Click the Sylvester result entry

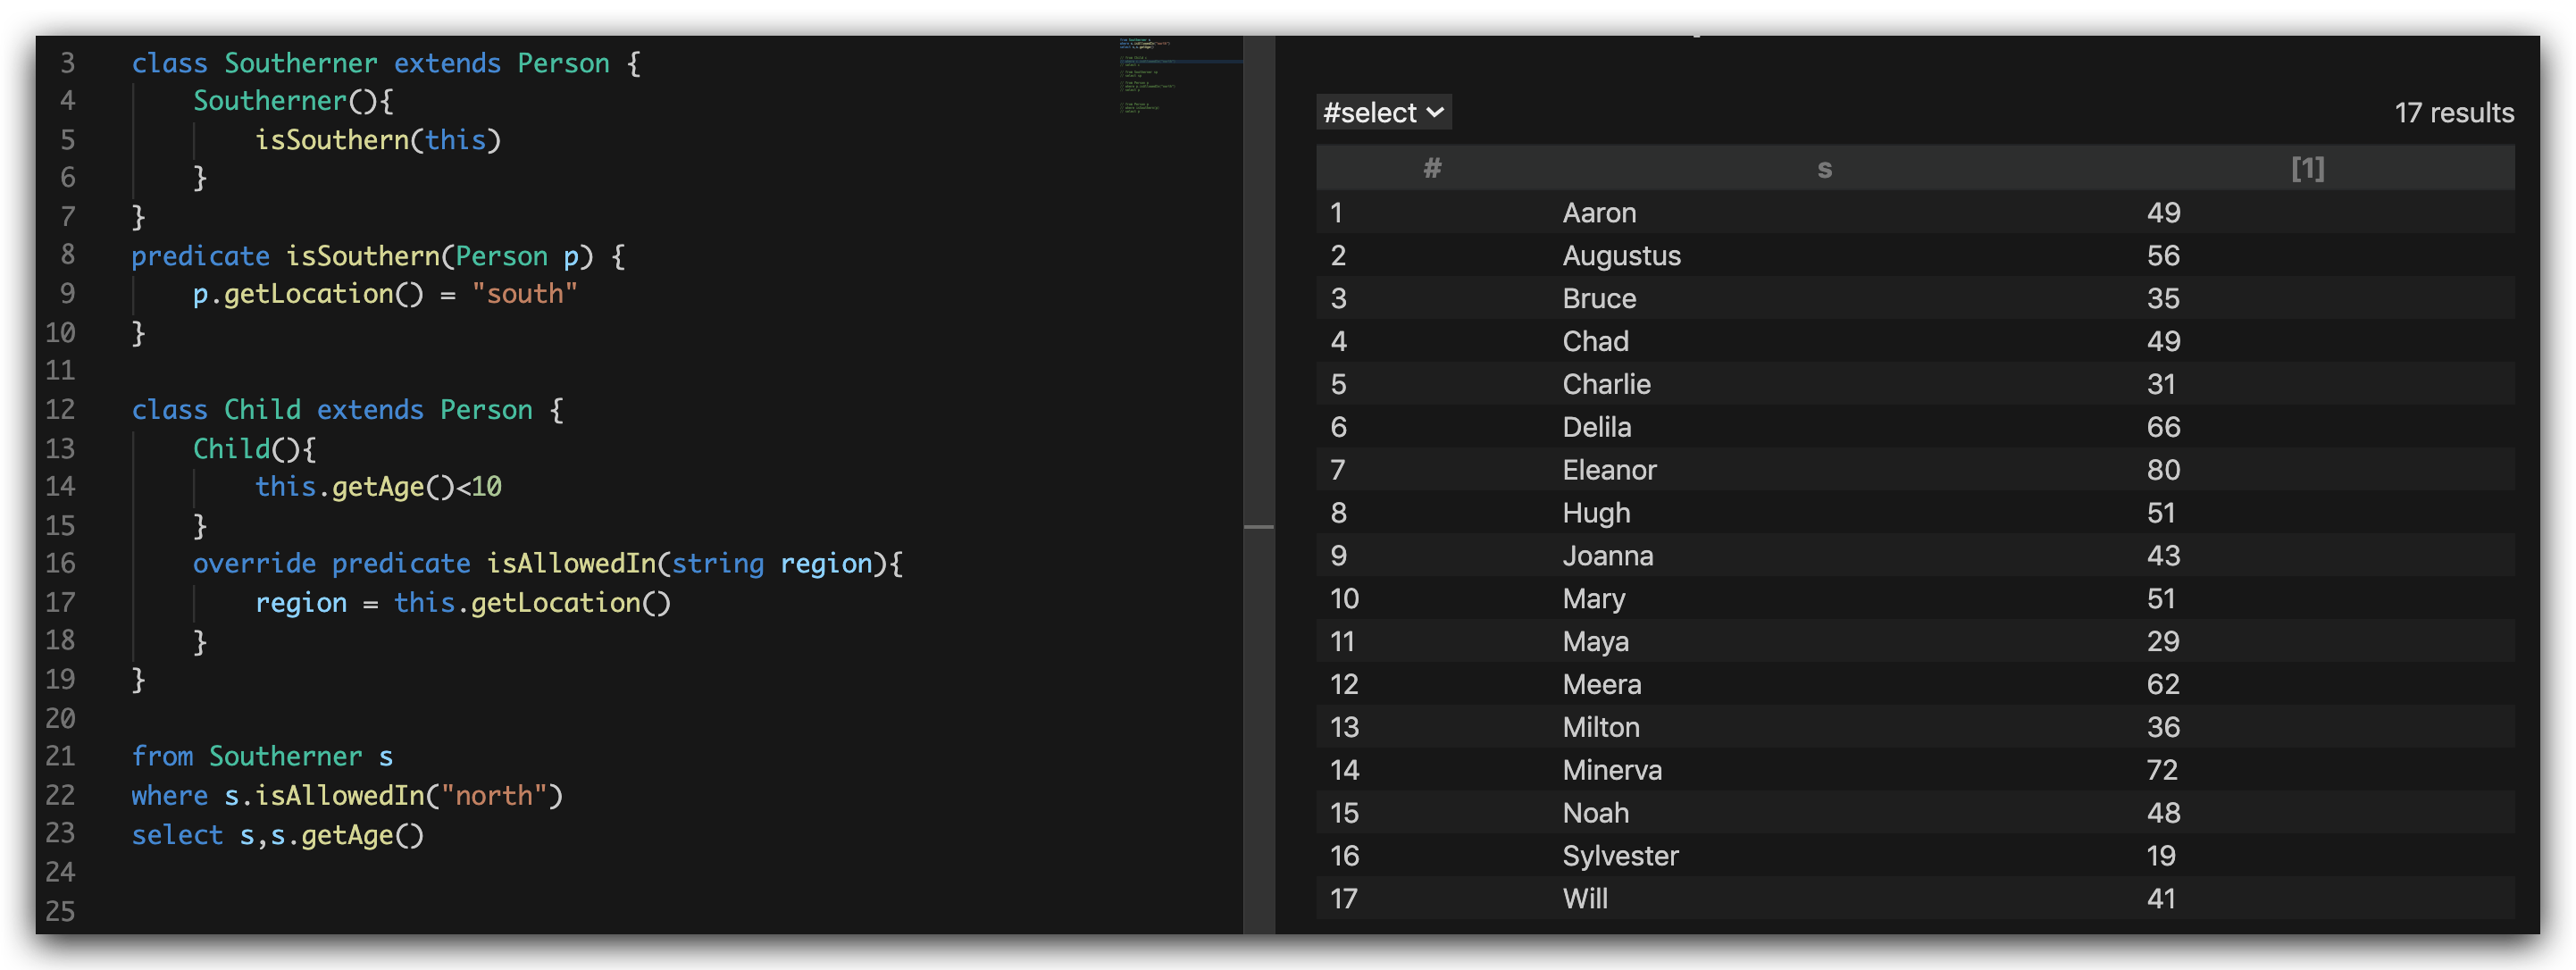[x=1620, y=856]
